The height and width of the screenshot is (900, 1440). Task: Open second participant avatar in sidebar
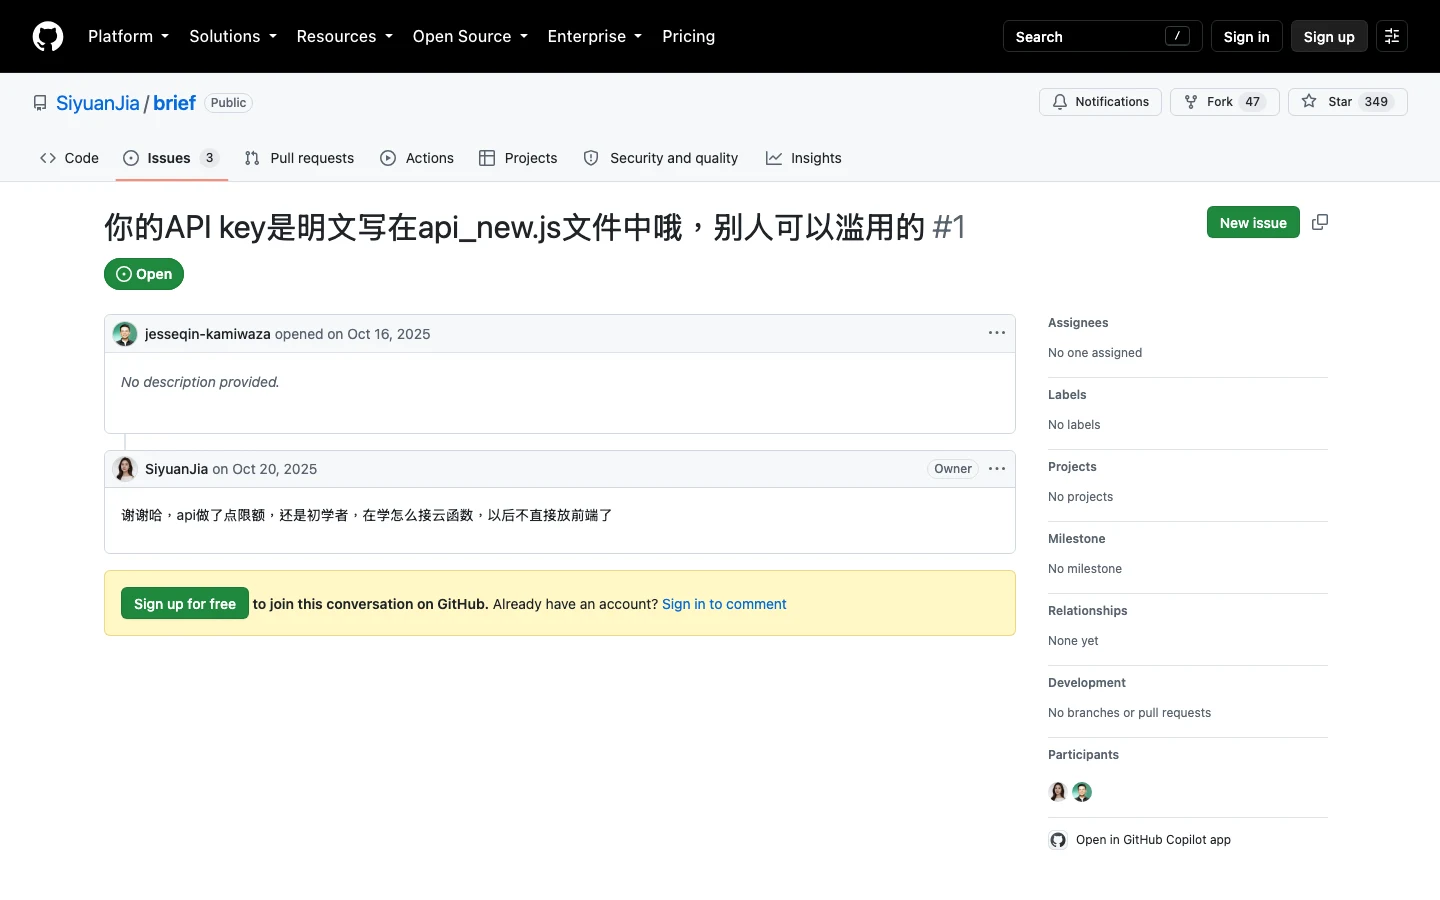pos(1082,792)
